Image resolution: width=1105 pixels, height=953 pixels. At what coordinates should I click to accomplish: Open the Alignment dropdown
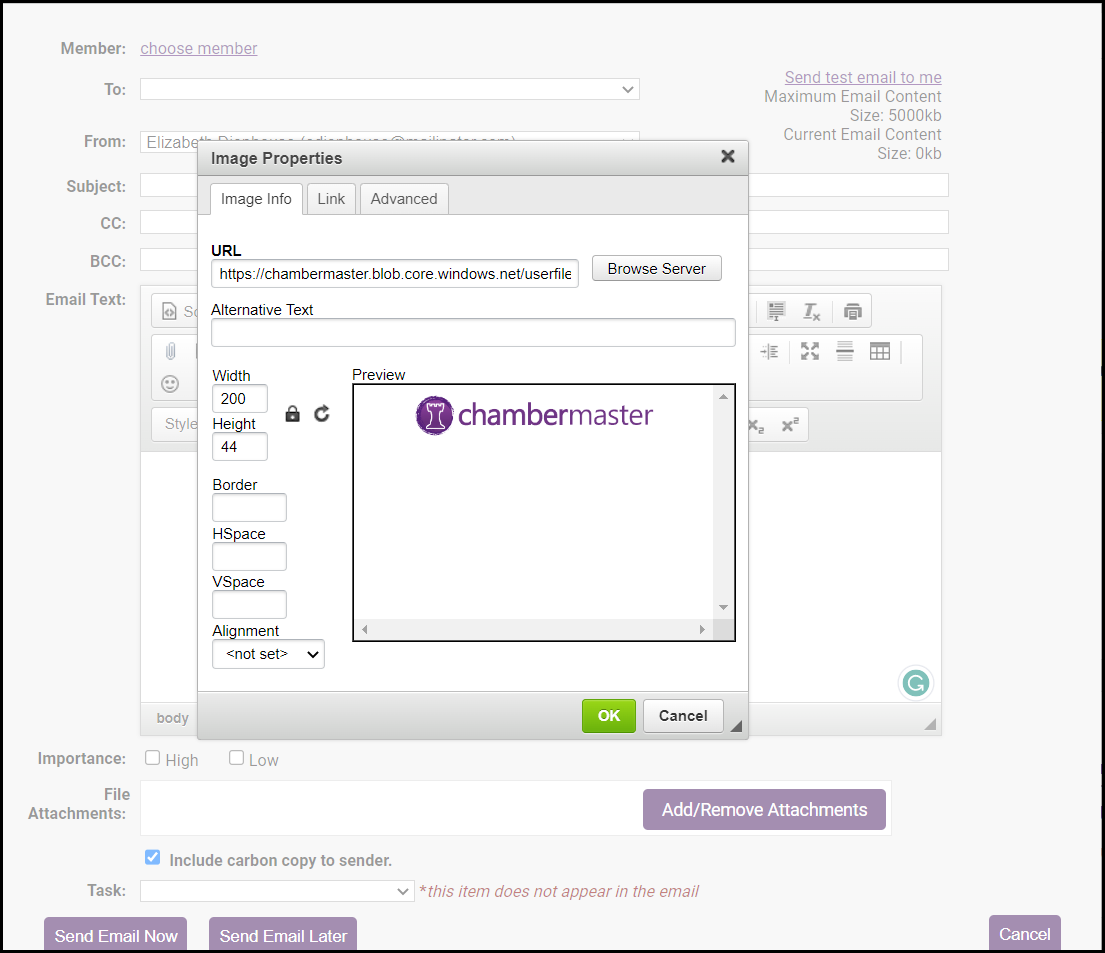(268, 654)
